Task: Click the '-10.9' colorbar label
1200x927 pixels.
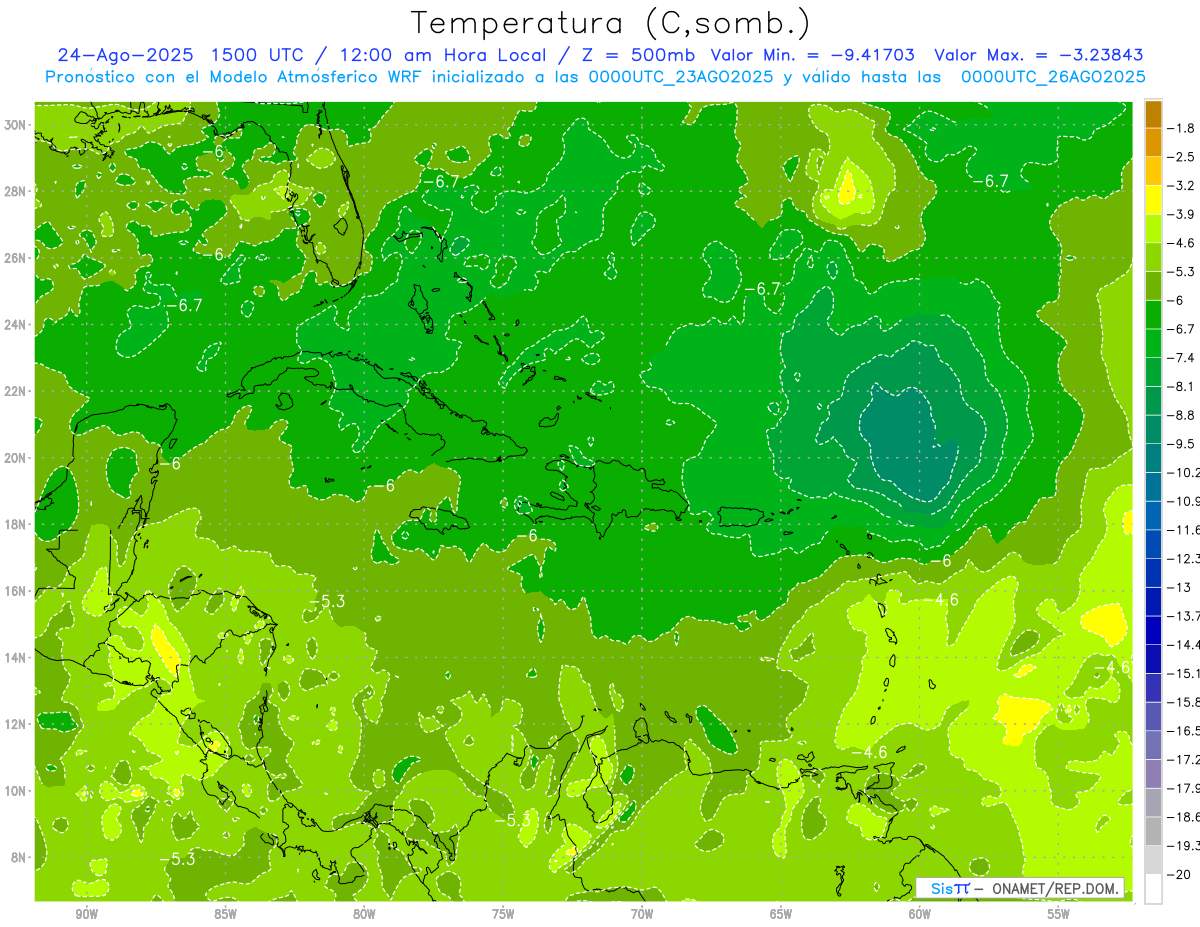Action: click(x=1185, y=501)
